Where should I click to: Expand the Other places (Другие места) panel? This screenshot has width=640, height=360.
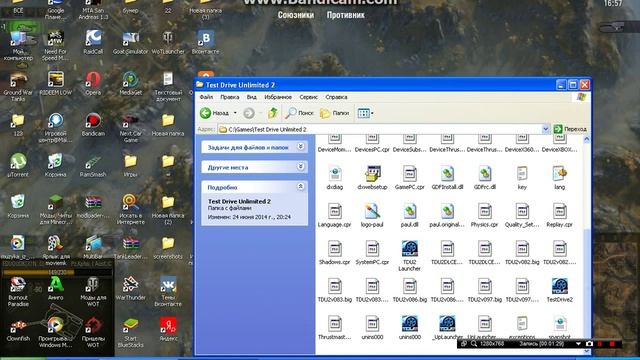[x=301, y=167]
